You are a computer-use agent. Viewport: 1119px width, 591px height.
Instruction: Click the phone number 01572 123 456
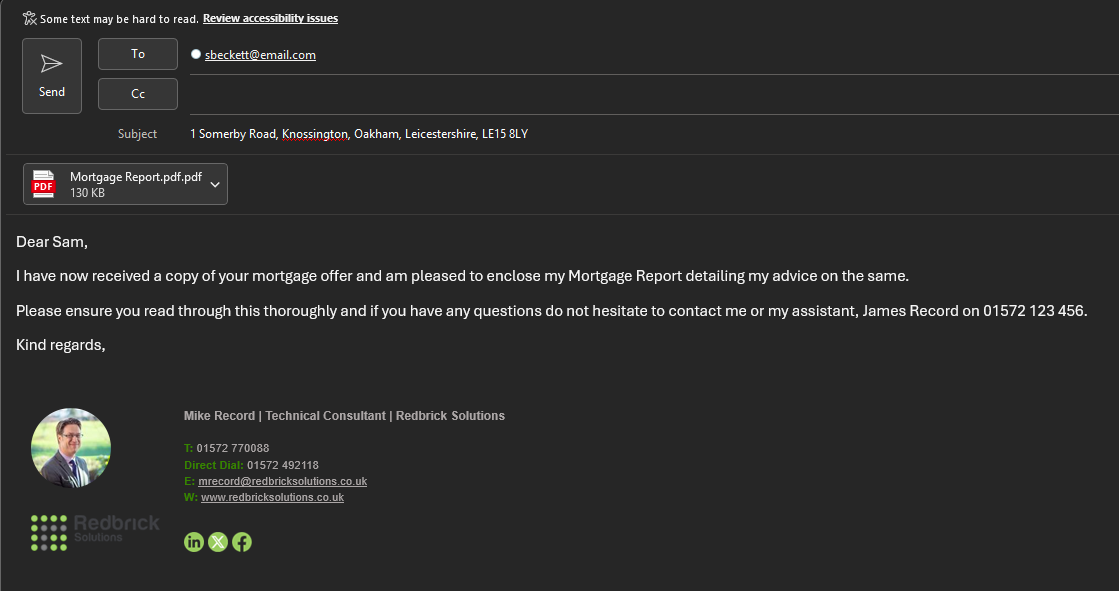click(1033, 311)
